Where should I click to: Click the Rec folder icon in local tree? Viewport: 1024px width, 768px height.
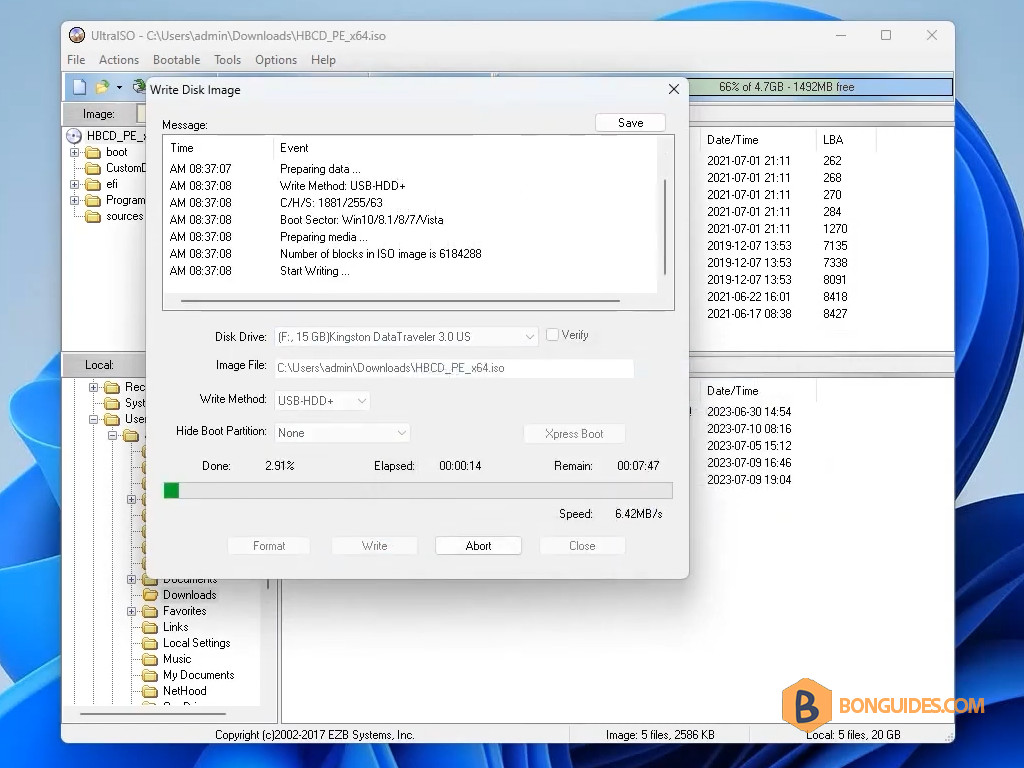tap(112, 387)
